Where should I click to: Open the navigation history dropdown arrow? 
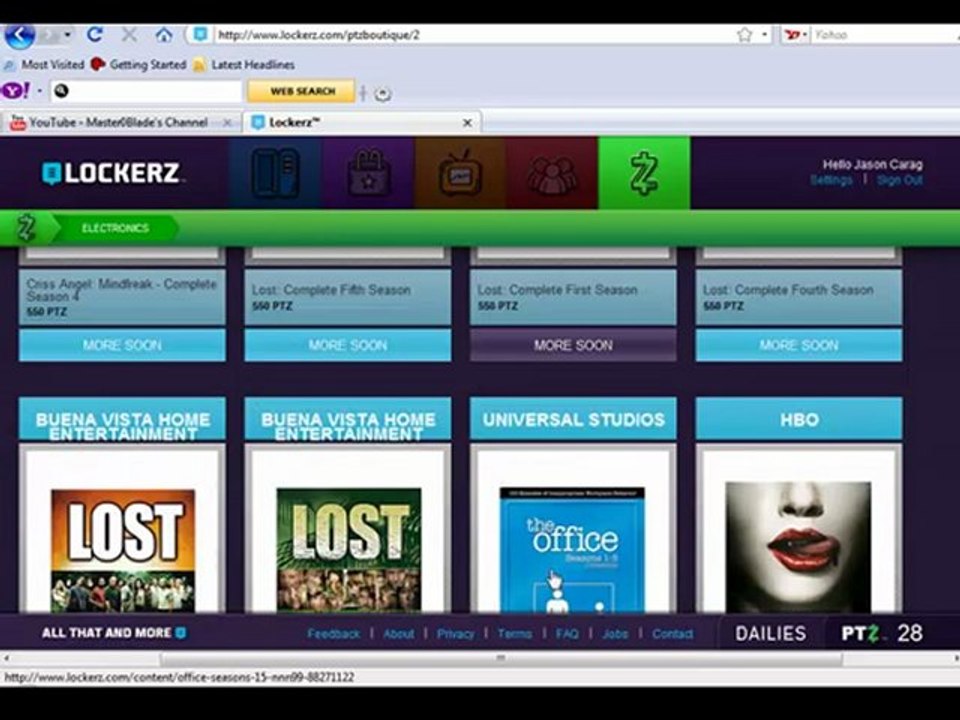click(x=67, y=35)
